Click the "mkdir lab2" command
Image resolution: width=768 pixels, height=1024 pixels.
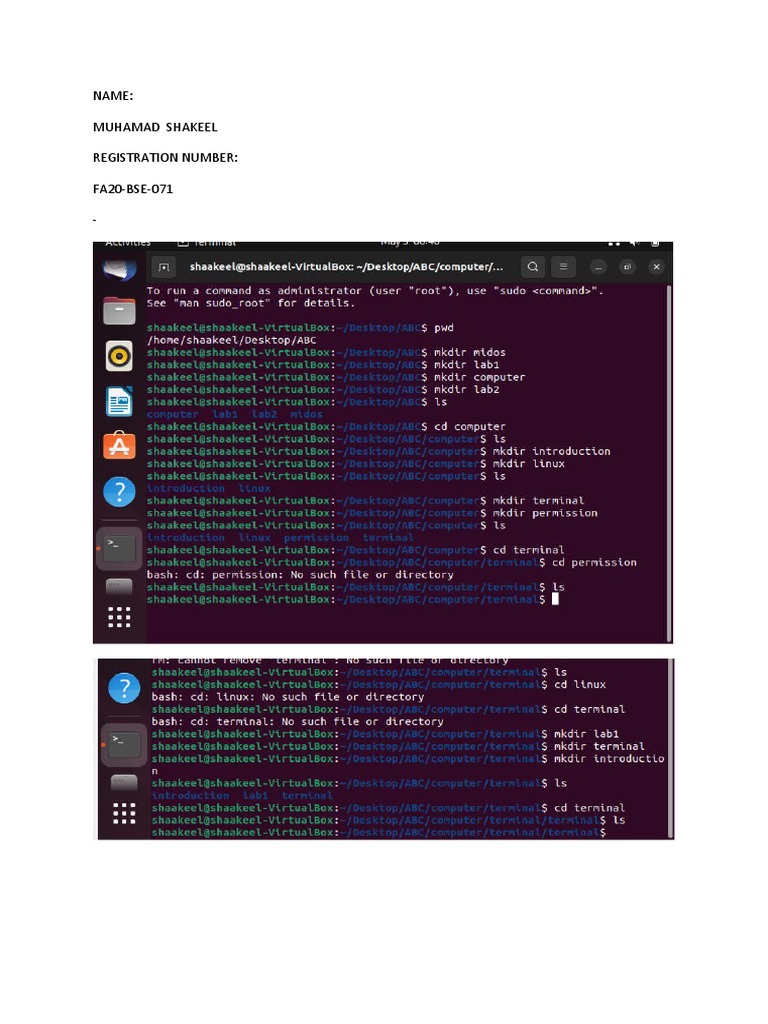(467, 390)
